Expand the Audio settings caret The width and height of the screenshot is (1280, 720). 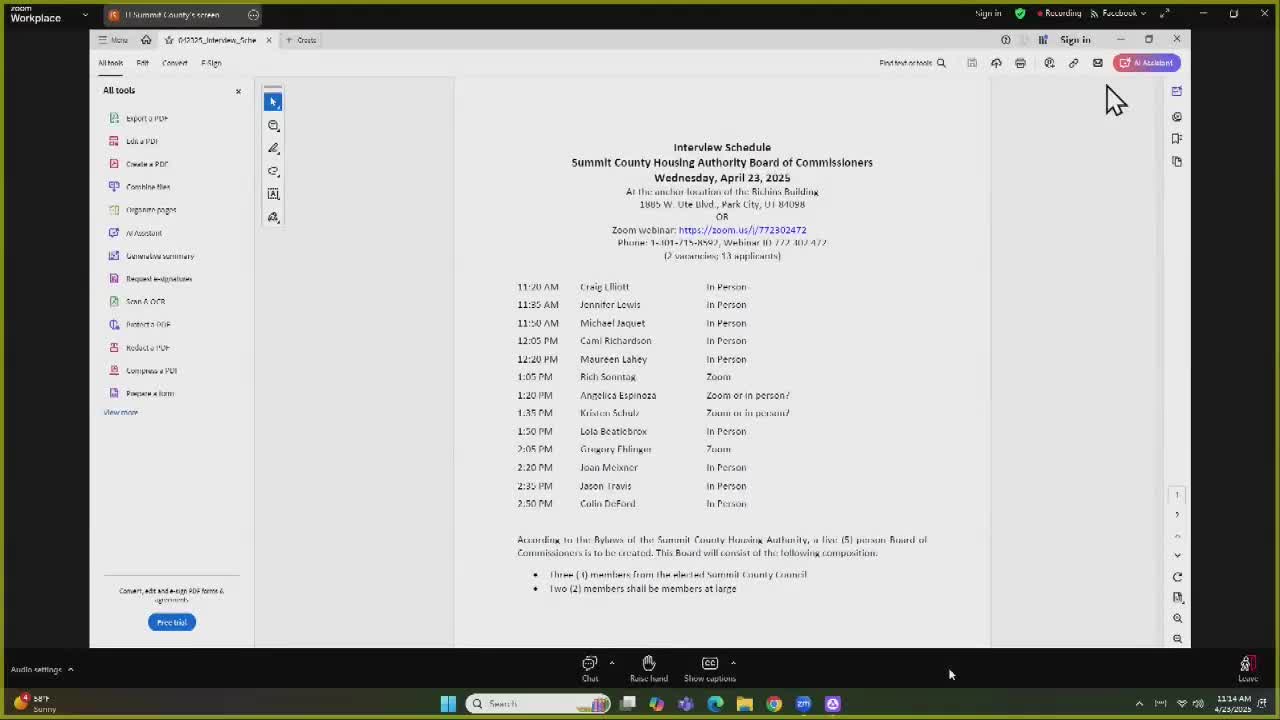pos(70,669)
